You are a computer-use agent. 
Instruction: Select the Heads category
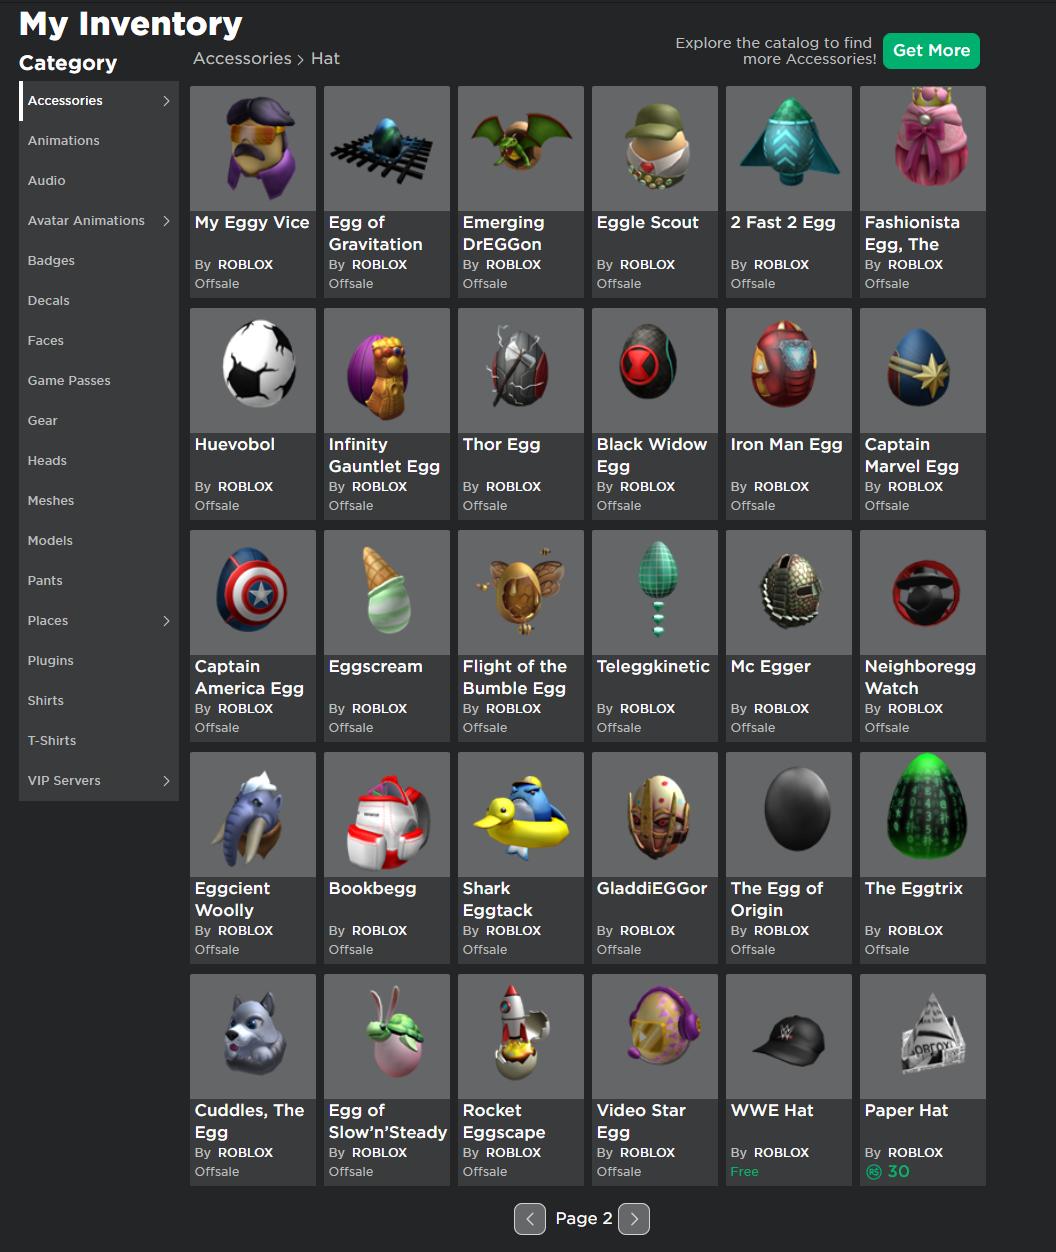pos(99,461)
